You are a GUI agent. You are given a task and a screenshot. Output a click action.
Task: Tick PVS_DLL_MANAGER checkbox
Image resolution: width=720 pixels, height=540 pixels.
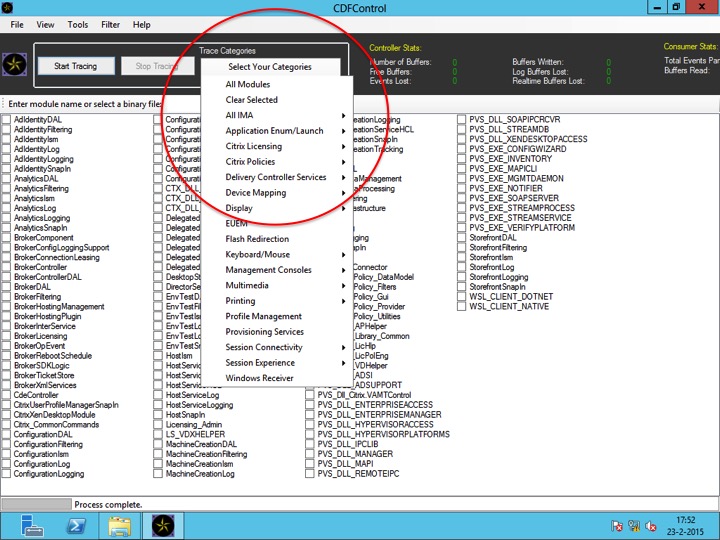click(x=310, y=454)
